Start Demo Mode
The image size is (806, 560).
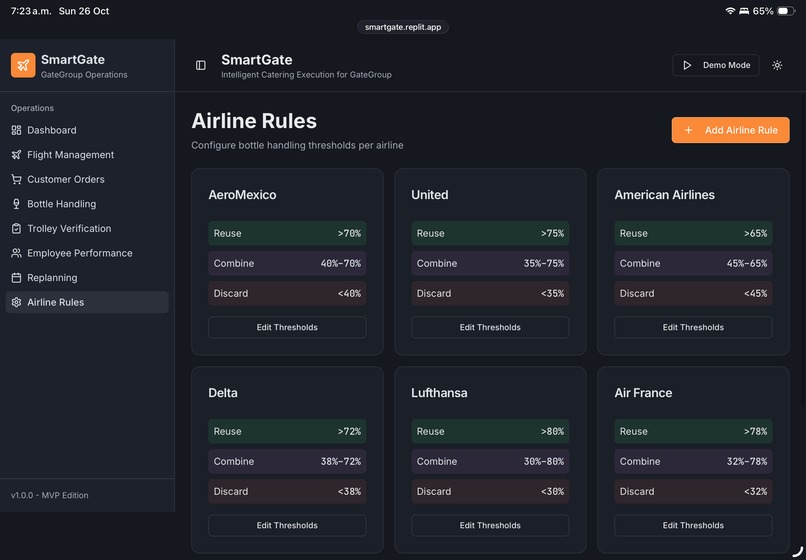[716, 65]
